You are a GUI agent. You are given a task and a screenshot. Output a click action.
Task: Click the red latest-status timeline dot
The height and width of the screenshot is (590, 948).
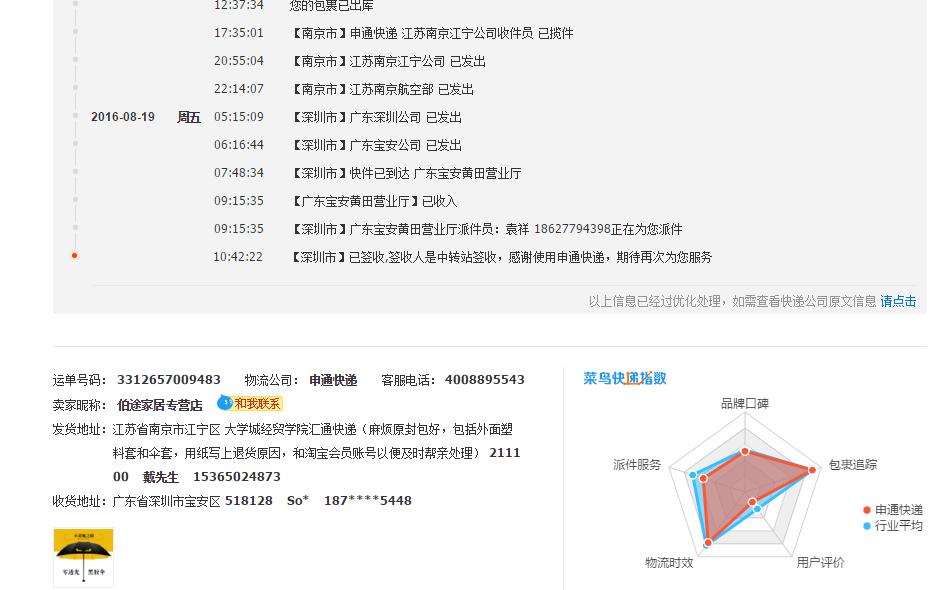74,256
